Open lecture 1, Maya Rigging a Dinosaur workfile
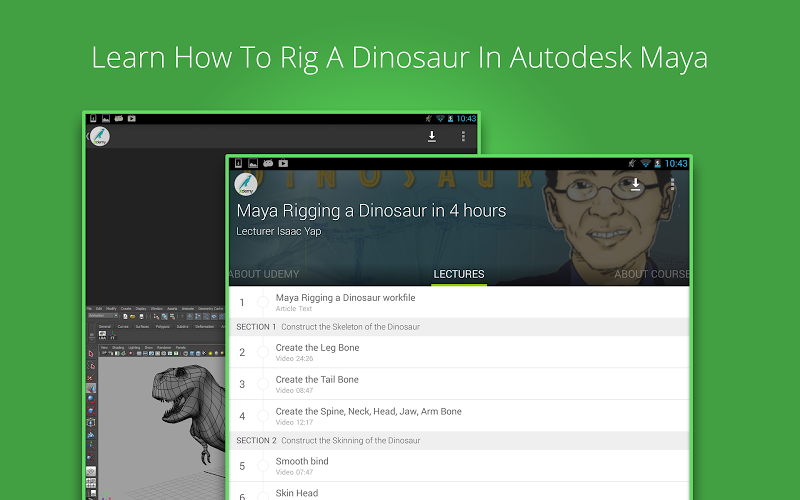The image size is (800, 500). [345, 302]
